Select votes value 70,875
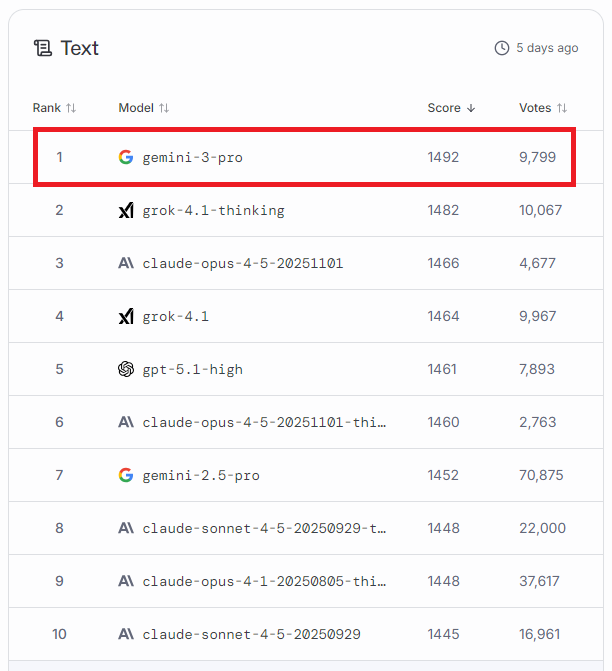 [541, 475]
